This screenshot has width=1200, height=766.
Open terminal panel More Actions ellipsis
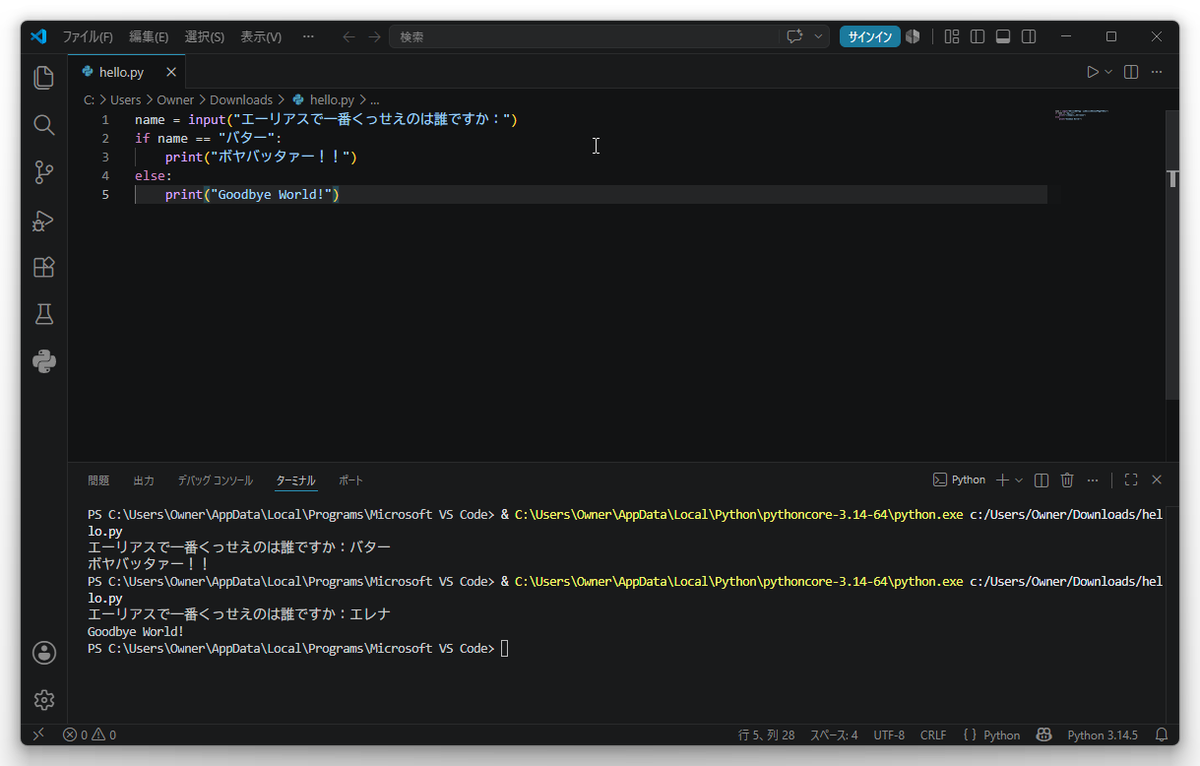coord(1093,480)
